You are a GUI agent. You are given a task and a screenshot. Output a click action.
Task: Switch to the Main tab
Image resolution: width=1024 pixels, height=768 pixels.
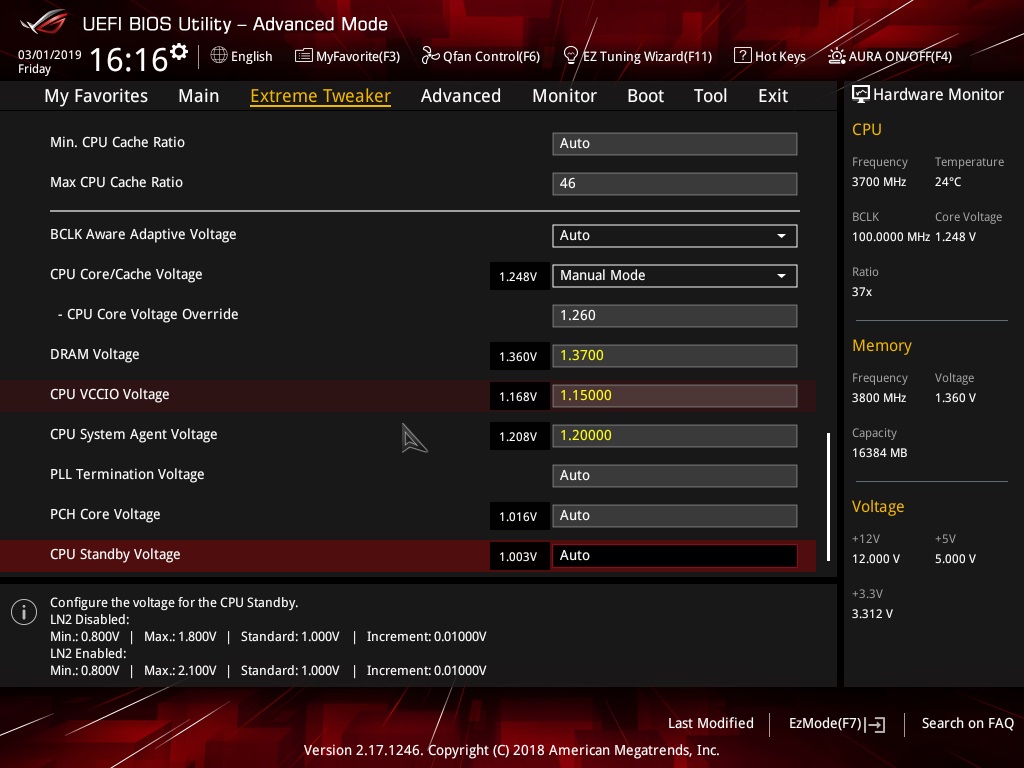point(199,96)
